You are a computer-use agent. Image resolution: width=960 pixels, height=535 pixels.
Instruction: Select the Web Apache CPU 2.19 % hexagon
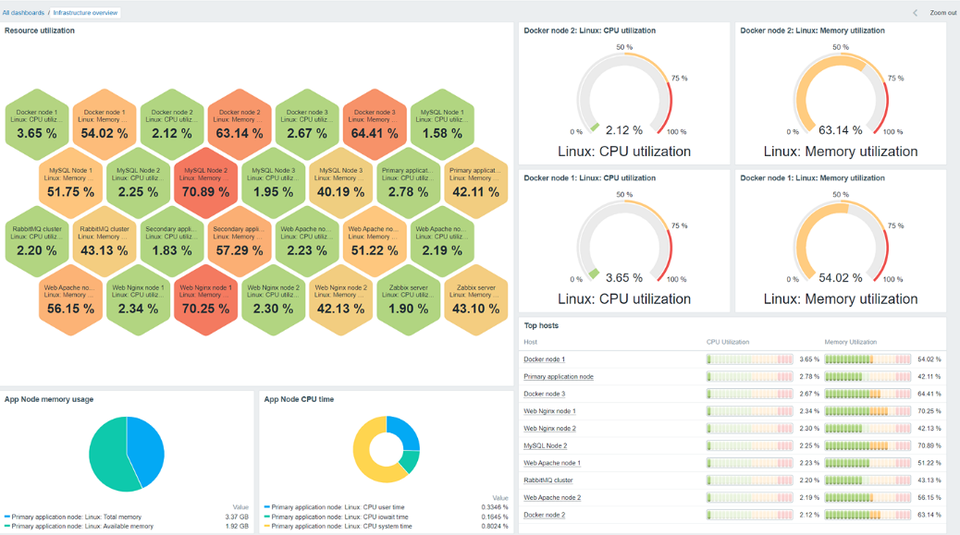[442, 242]
